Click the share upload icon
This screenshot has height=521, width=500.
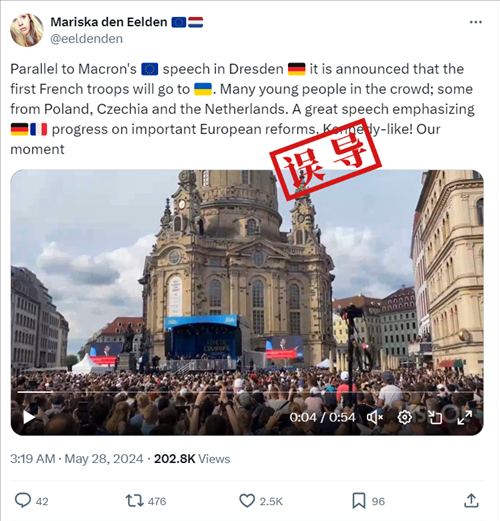(x=471, y=501)
